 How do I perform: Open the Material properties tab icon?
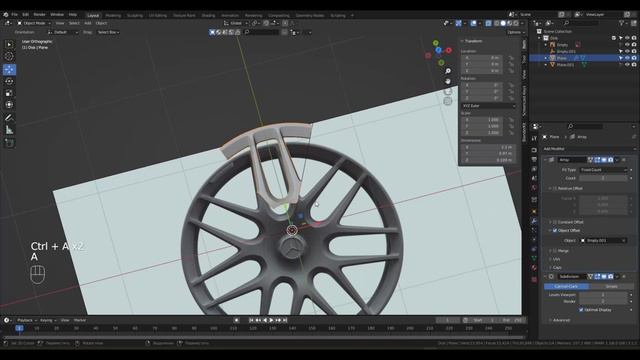click(x=534, y=268)
